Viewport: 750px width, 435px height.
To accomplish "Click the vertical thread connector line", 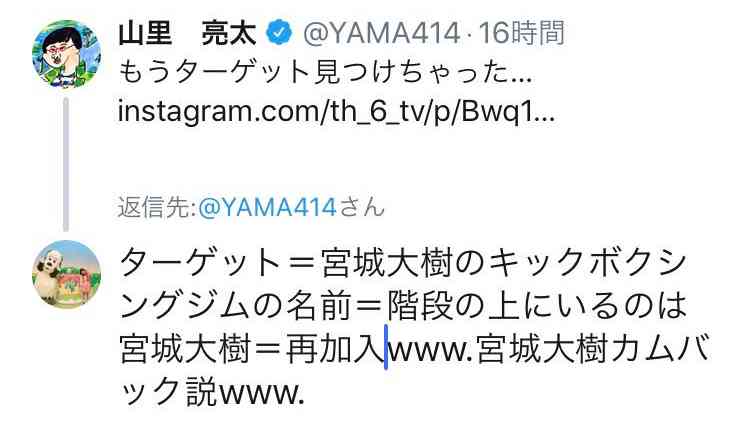I will pyautogui.click(x=66, y=165).
